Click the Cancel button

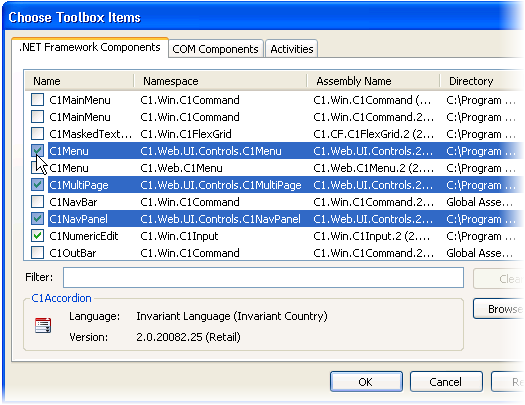(446, 382)
